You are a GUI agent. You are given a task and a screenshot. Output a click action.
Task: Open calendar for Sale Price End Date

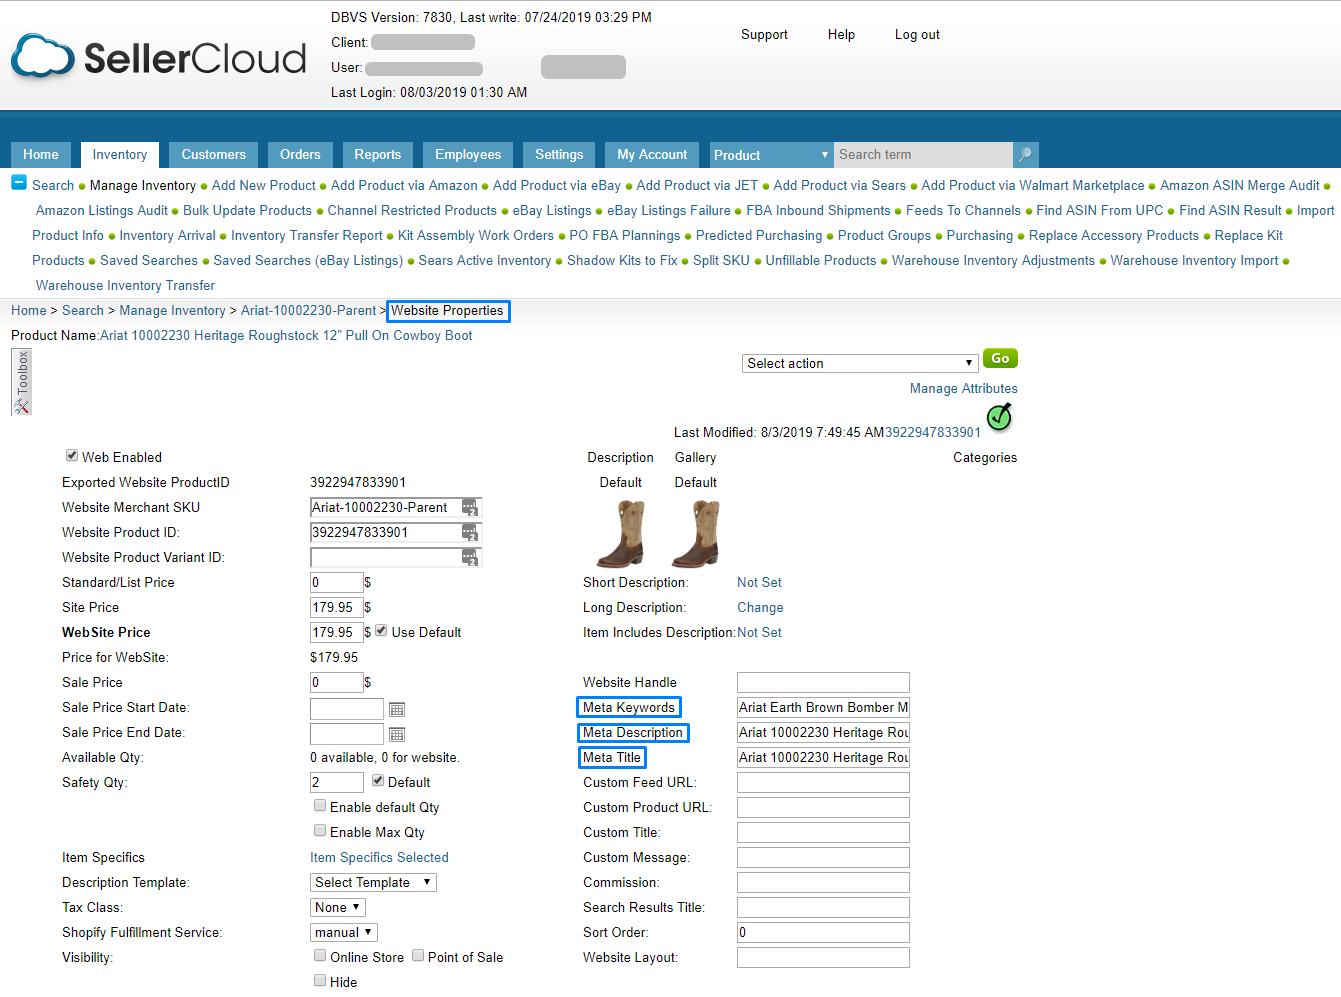(397, 734)
